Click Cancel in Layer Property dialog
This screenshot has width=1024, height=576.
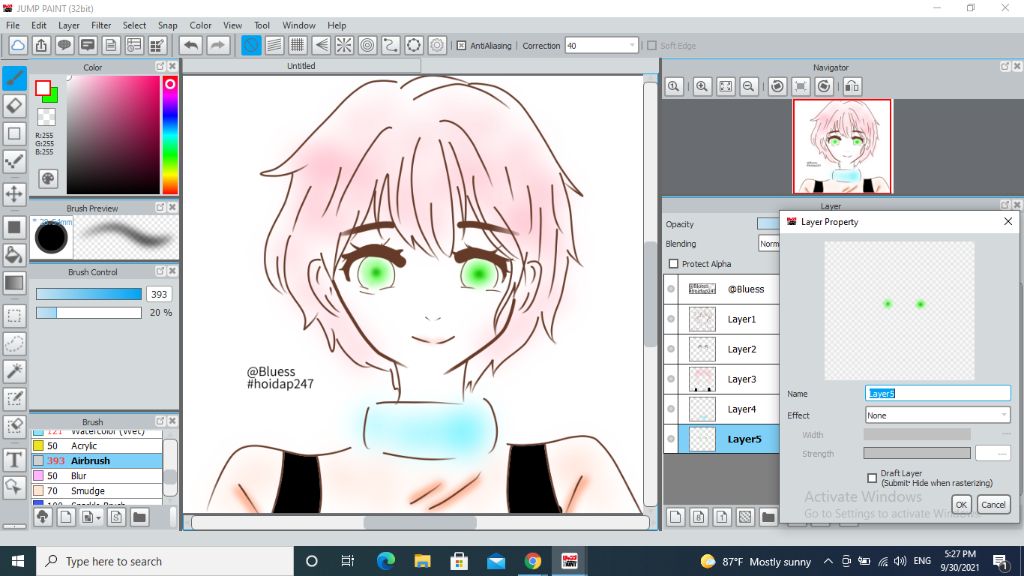(x=993, y=504)
